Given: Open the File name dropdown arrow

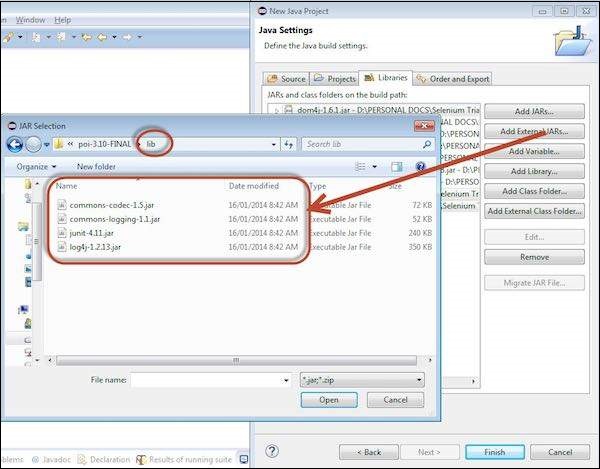Looking at the screenshot, I should pyautogui.click(x=286, y=380).
